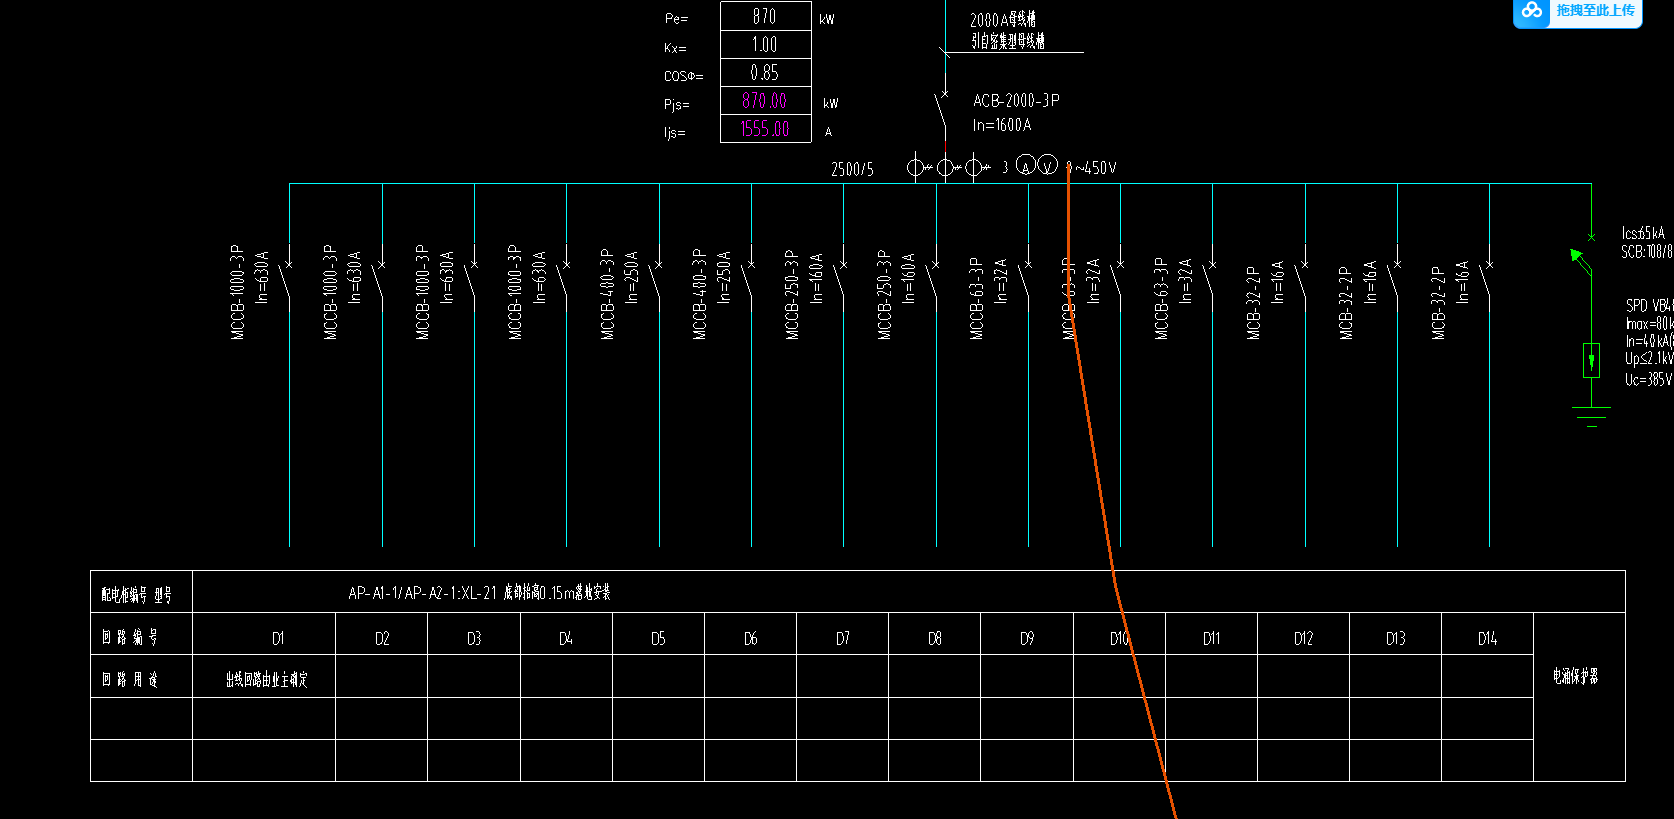This screenshot has height=819, width=1674.
Task: Click the D9 circuit cell
Action: point(1027,633)
